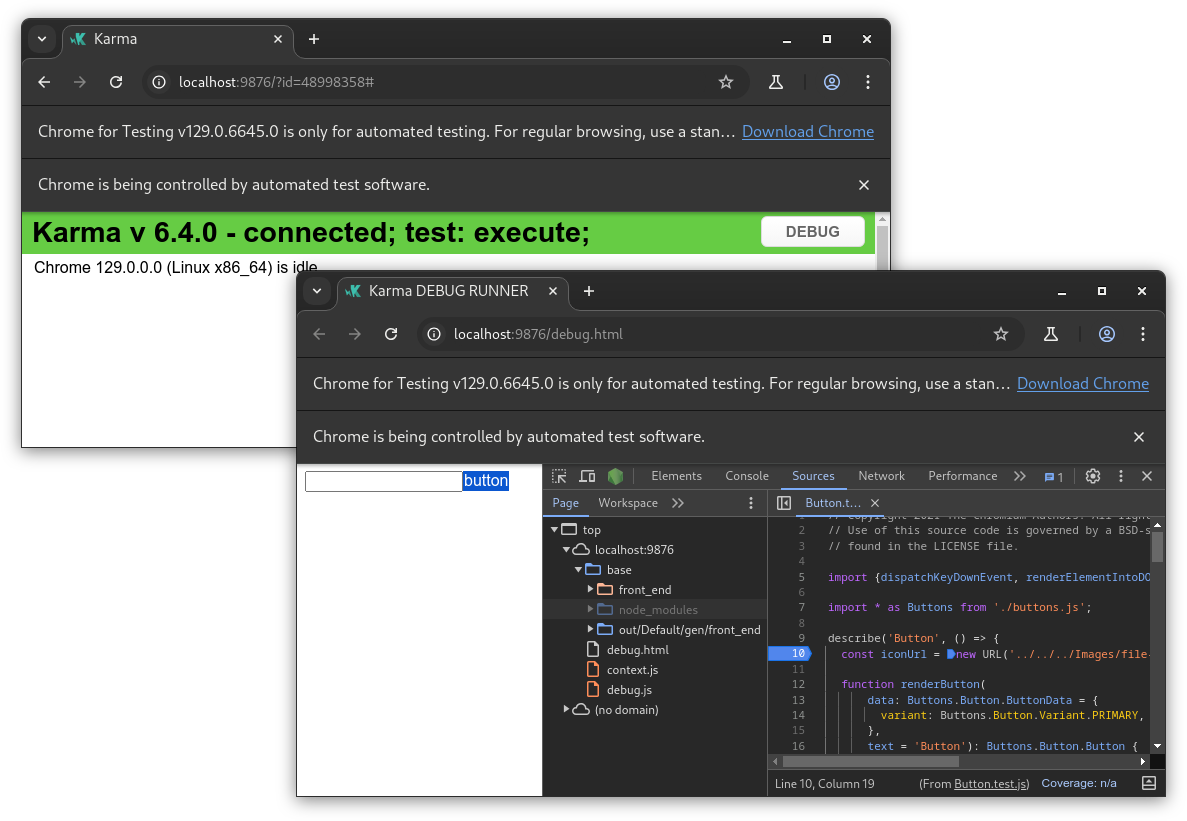Open the Workspace tab in the navigator
1187x821 pixels.
(628, 503)
